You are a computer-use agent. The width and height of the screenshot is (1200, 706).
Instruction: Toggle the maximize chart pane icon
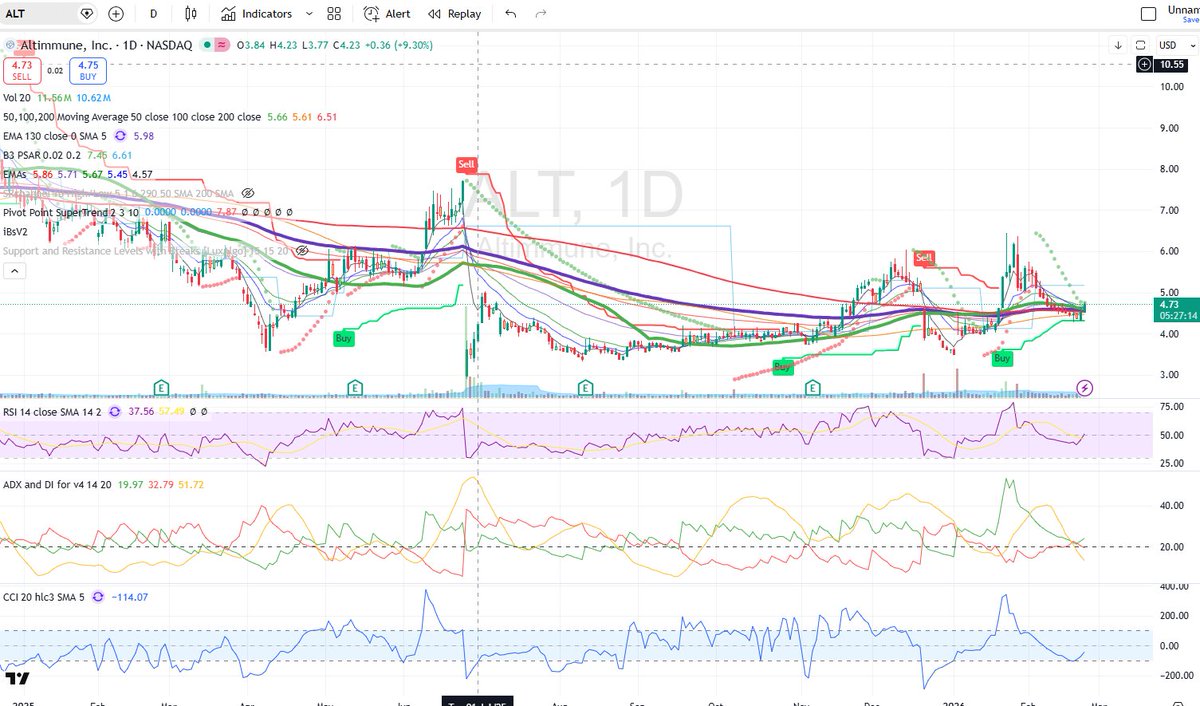point(1141,45)
